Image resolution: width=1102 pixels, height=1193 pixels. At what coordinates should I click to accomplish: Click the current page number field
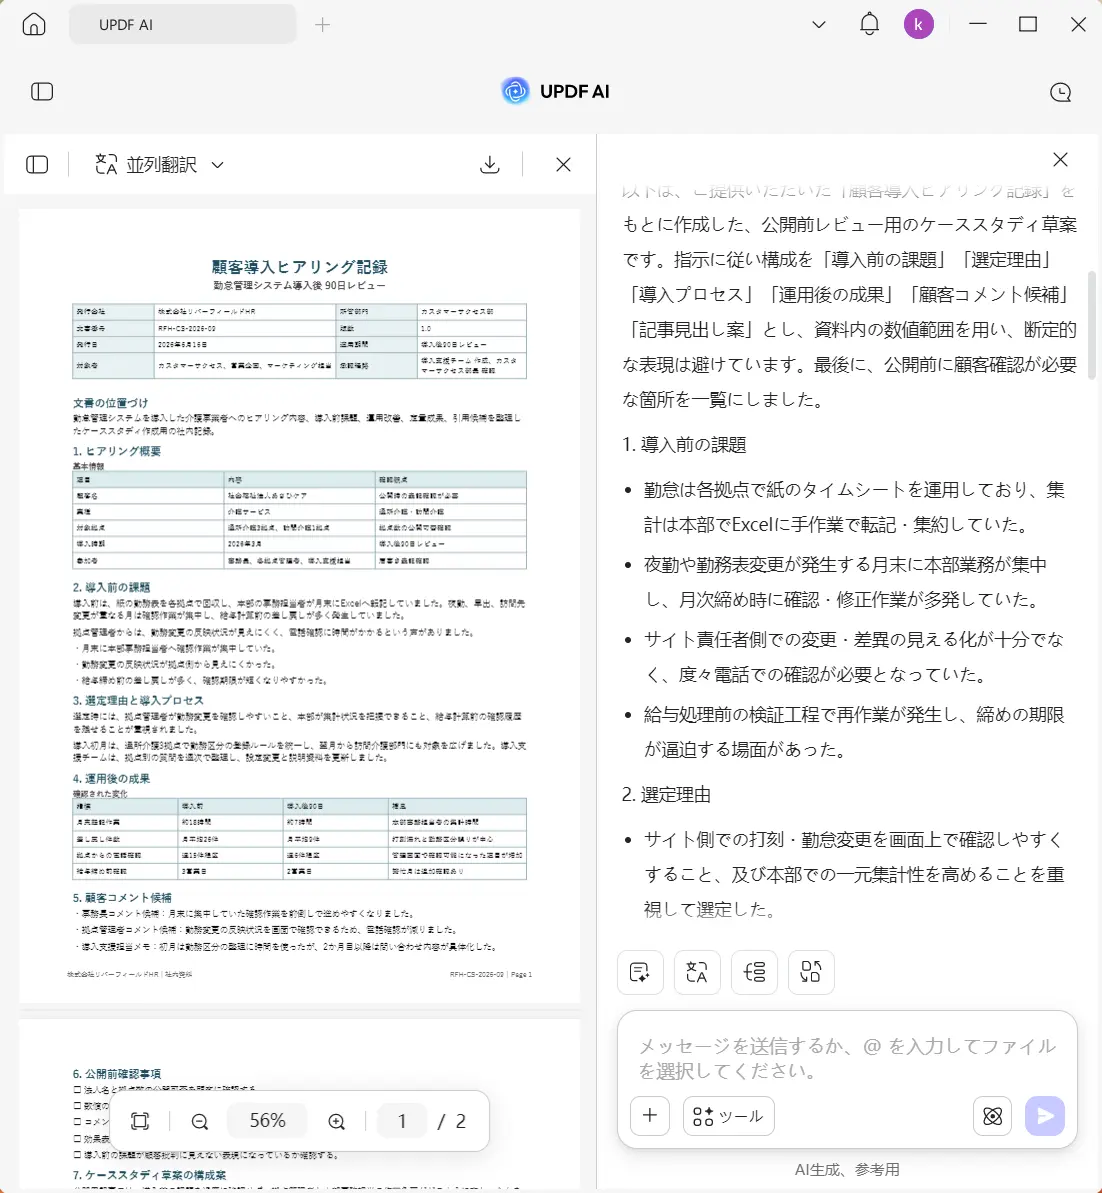point(402,1121)
